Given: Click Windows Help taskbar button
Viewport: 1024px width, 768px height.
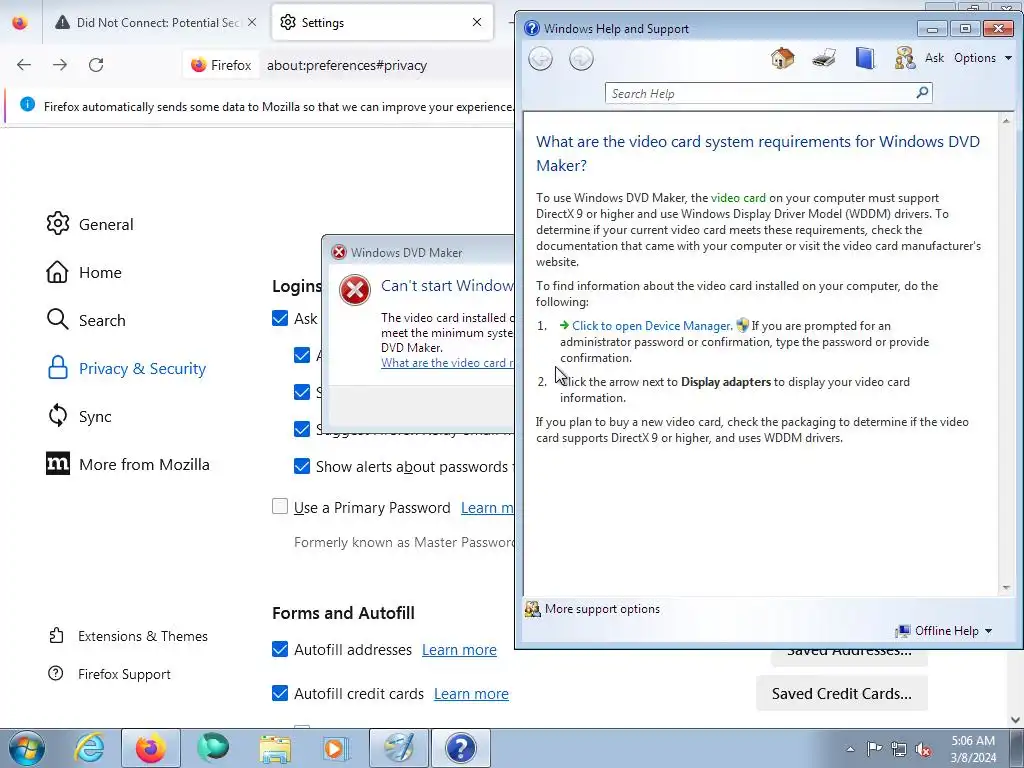Looking at the screenshot, I should 460,748.
